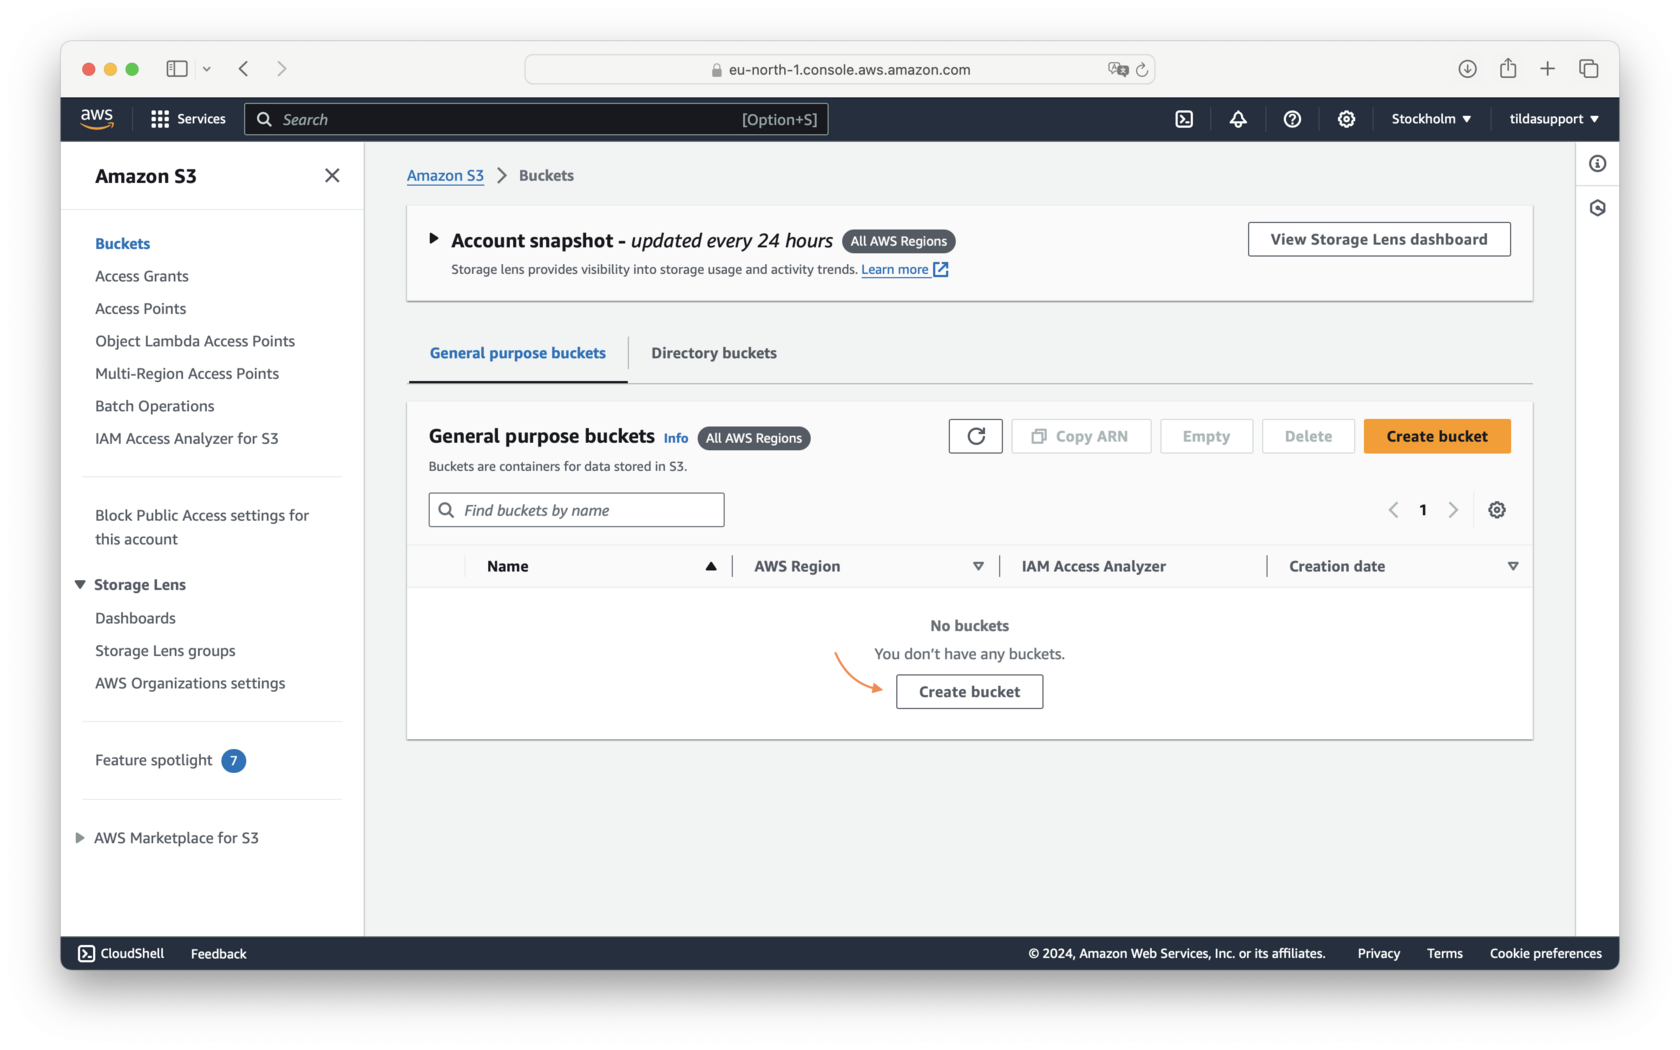Open the hexagon panel icon below the info icon

tap(1597, 208)
